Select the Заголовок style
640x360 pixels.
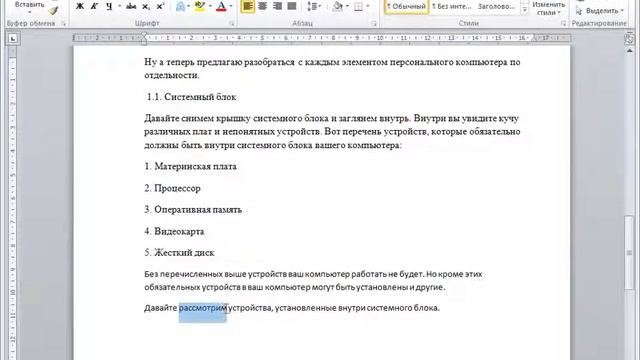pyautogui.click(x=496, y=7)
